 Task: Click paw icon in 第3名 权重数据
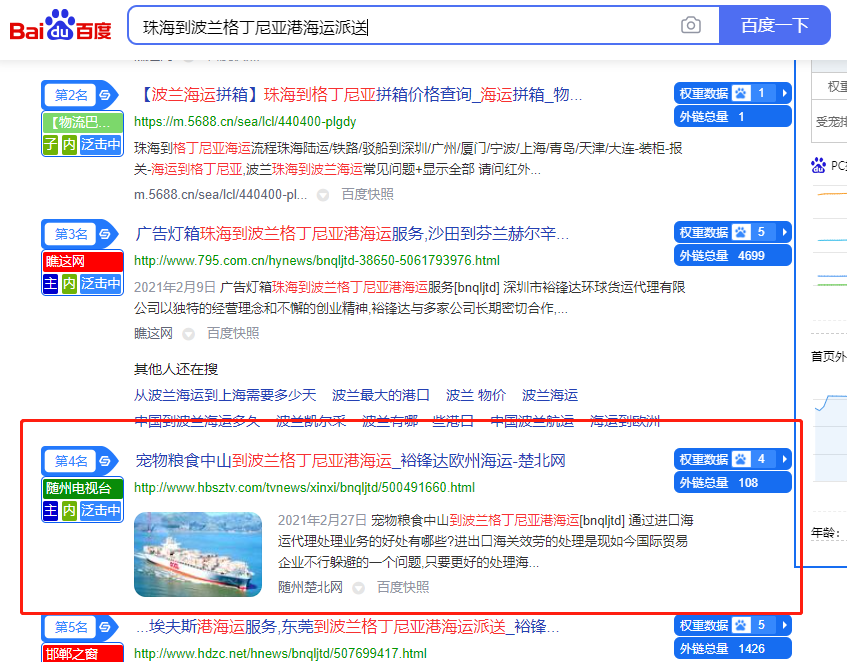[741, 232]
